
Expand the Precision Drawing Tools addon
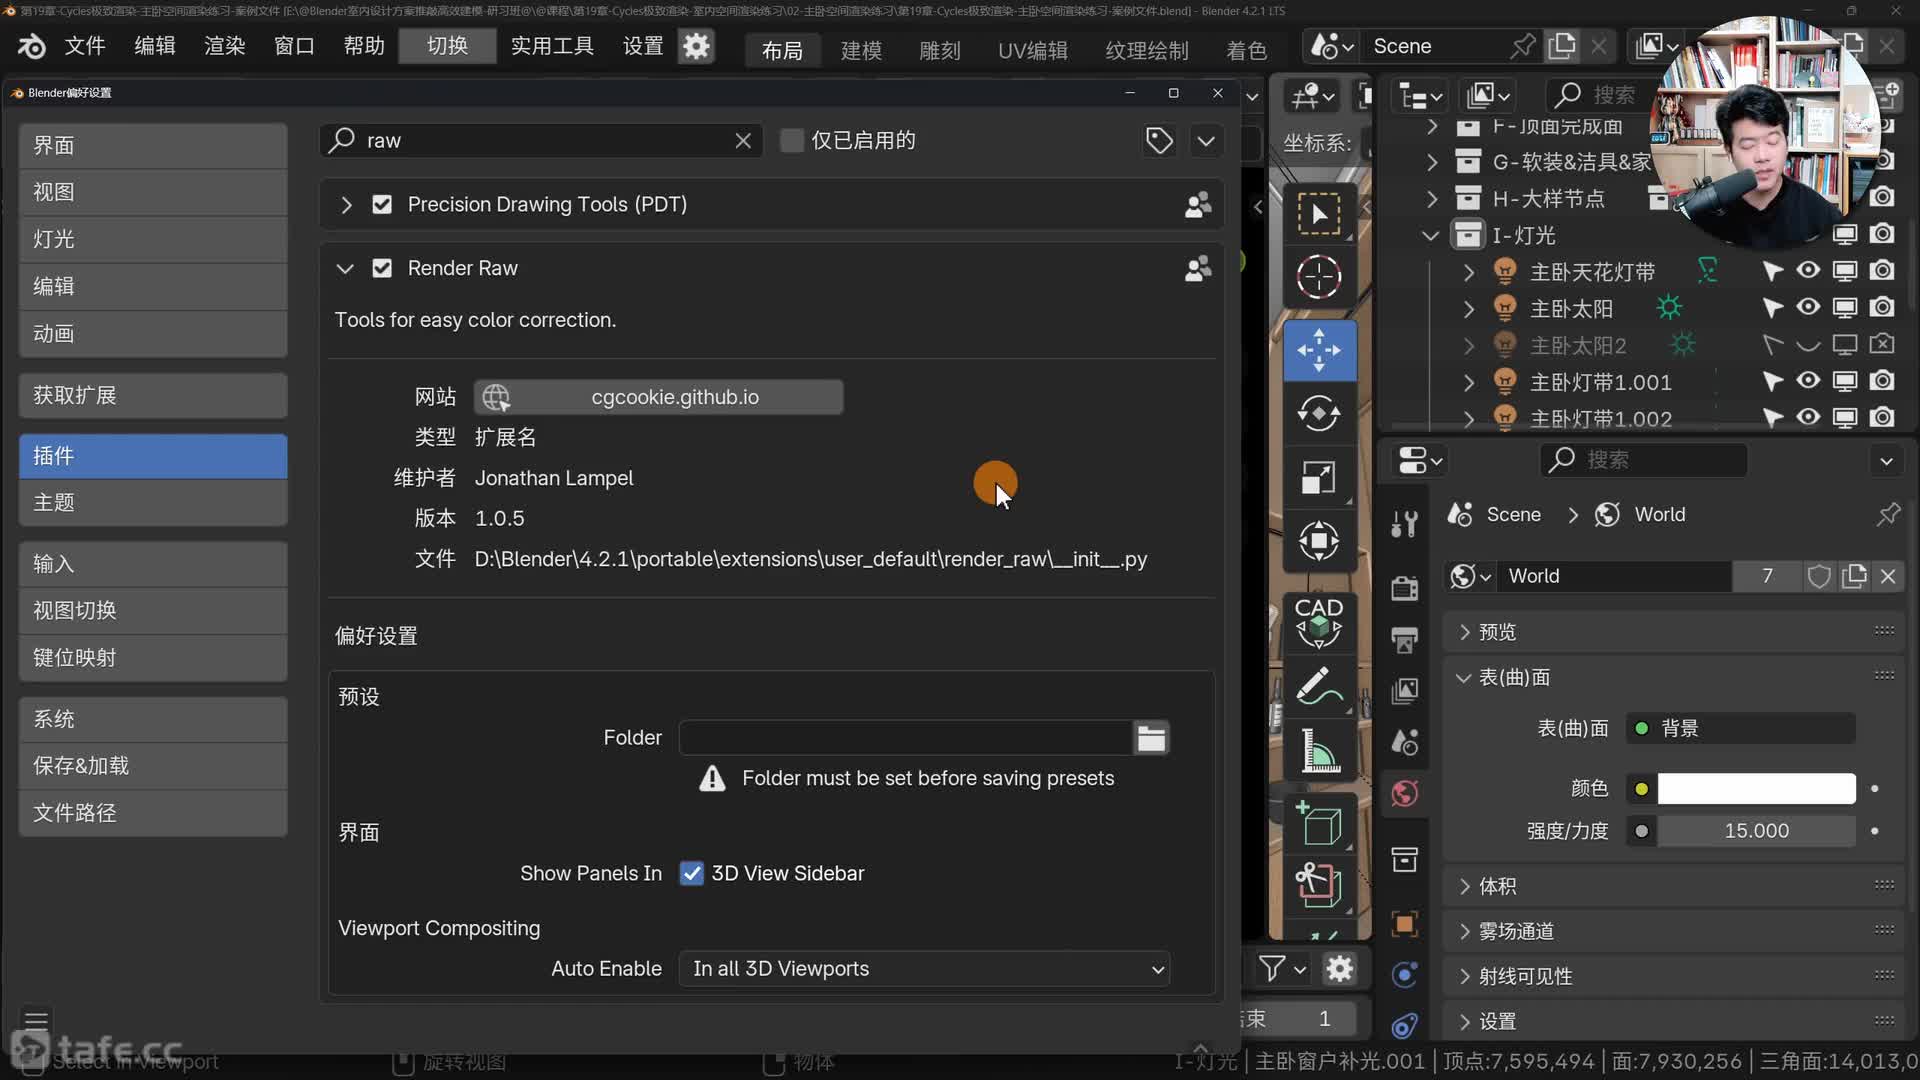pyautogui.click(x=346, y=205)
